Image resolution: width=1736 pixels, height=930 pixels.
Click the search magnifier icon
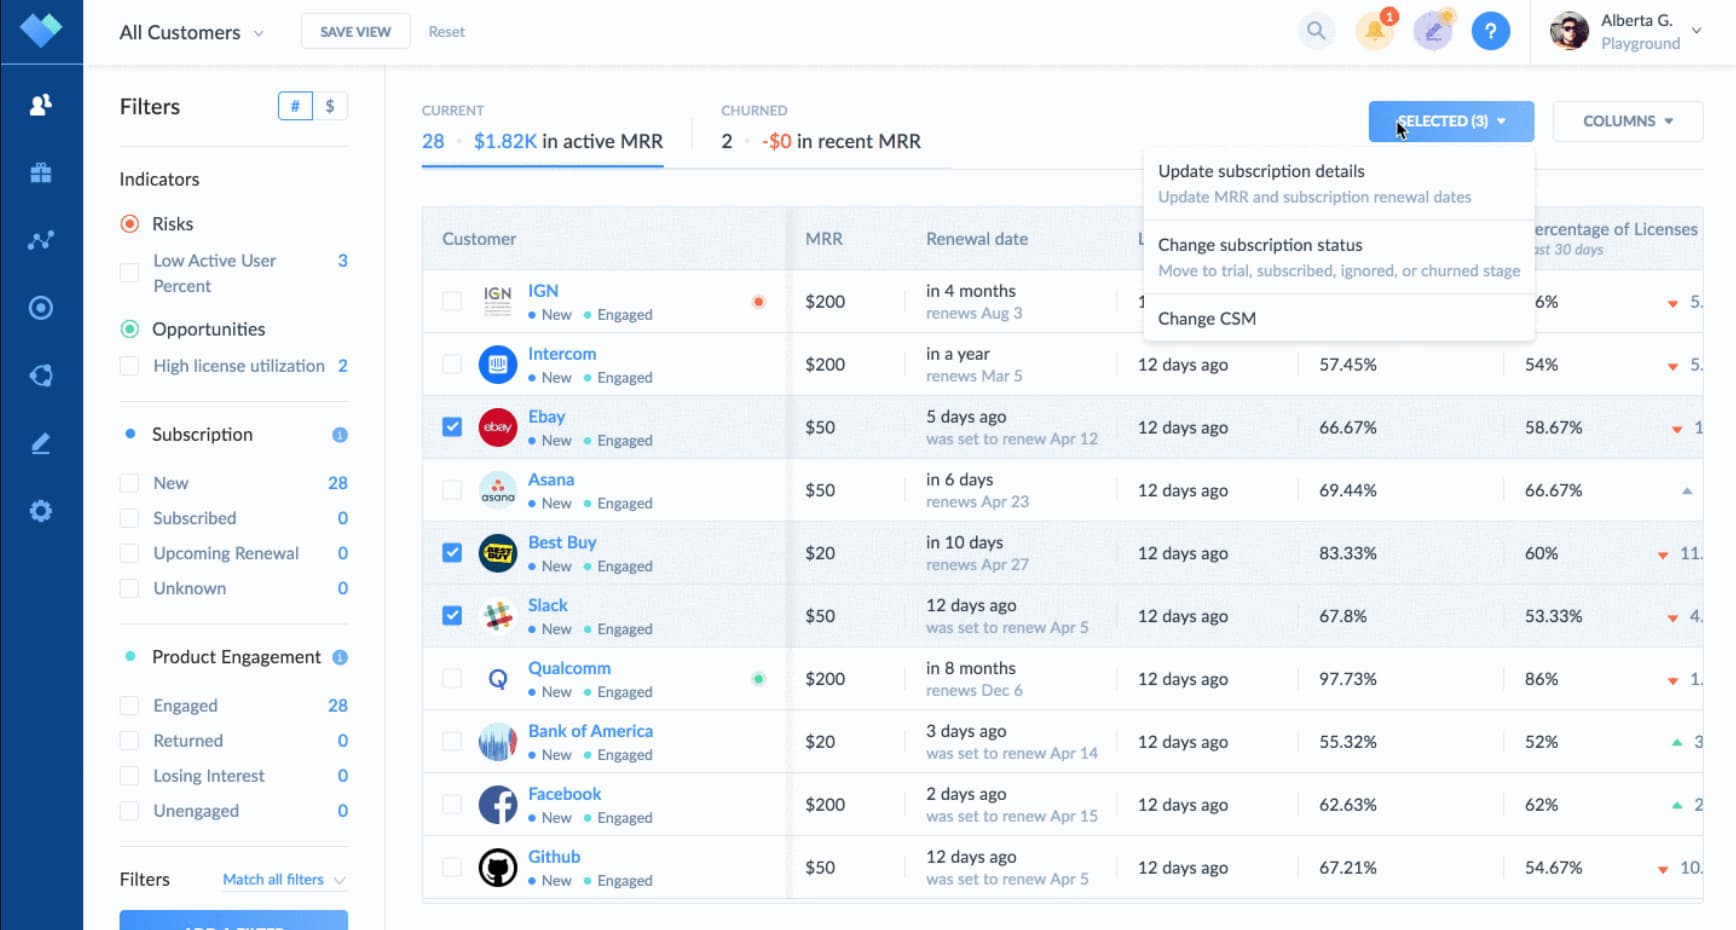tap(1317, 31)
